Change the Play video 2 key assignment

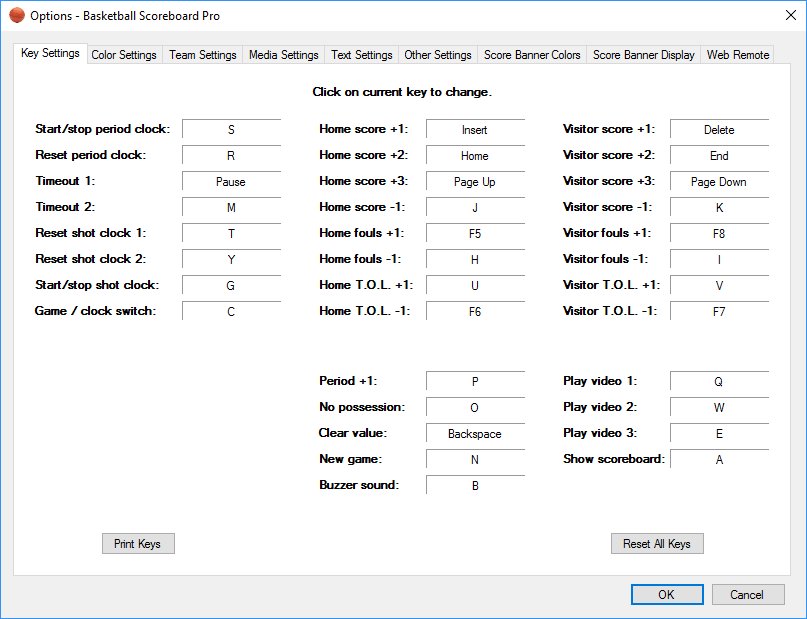pyautogui.click(x=719, y=408)
